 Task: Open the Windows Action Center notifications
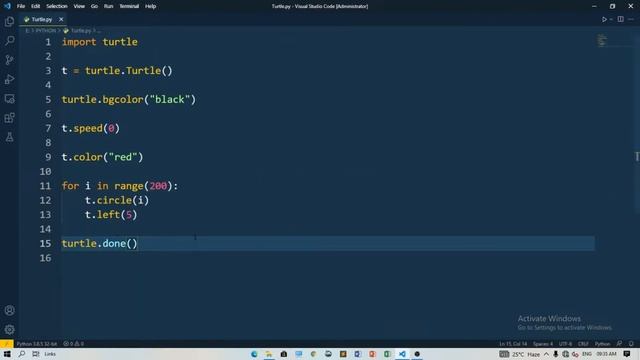[627, 354]
